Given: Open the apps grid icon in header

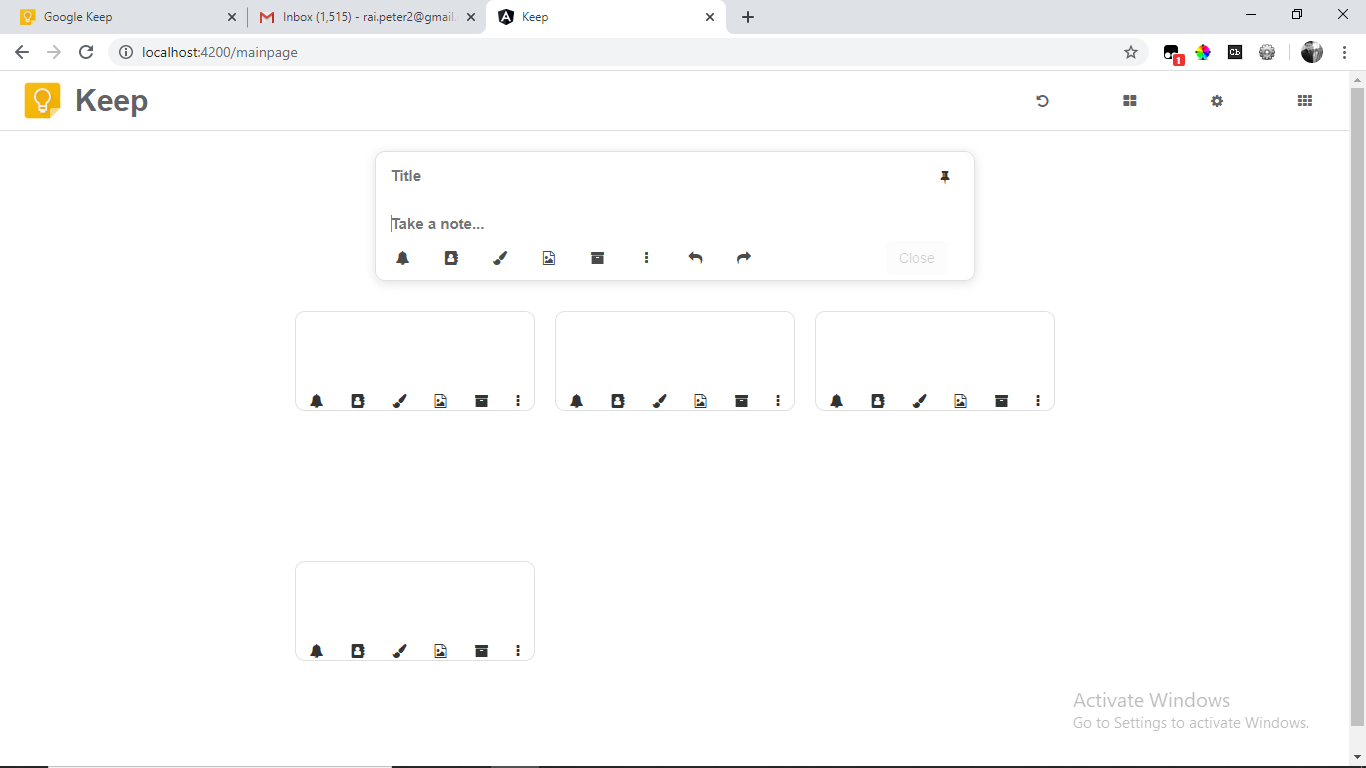Looking at the screenshot, I should tap(1305, 101).
